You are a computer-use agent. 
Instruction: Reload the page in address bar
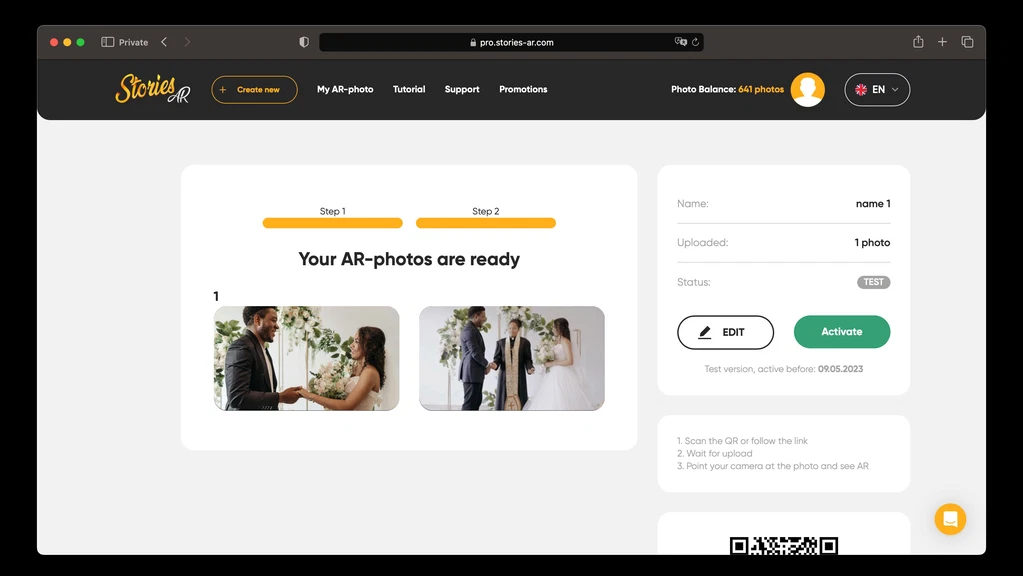pyautogui.click(x=695, y=42)
